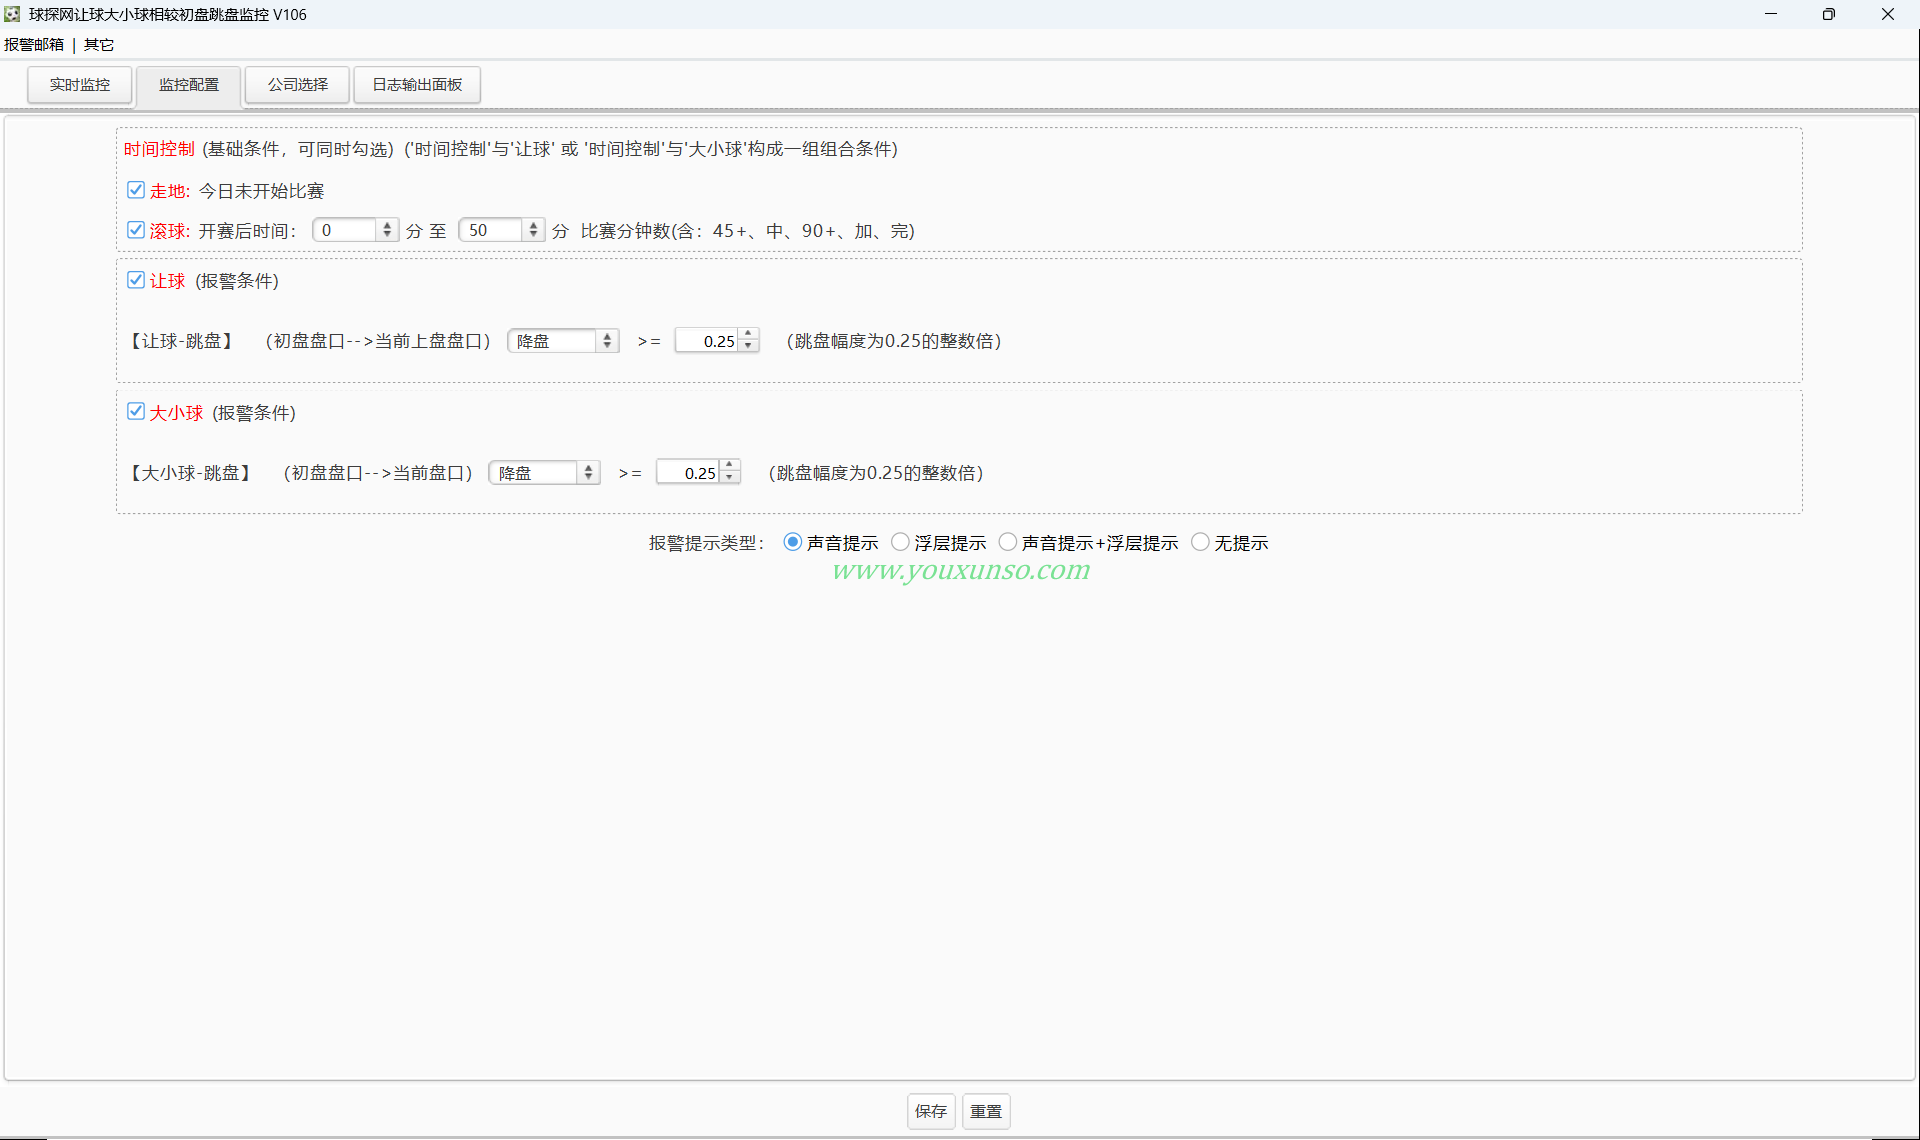
Task: Click the 【大小球-跳盘】 label
Action: [x=189, y=473]
